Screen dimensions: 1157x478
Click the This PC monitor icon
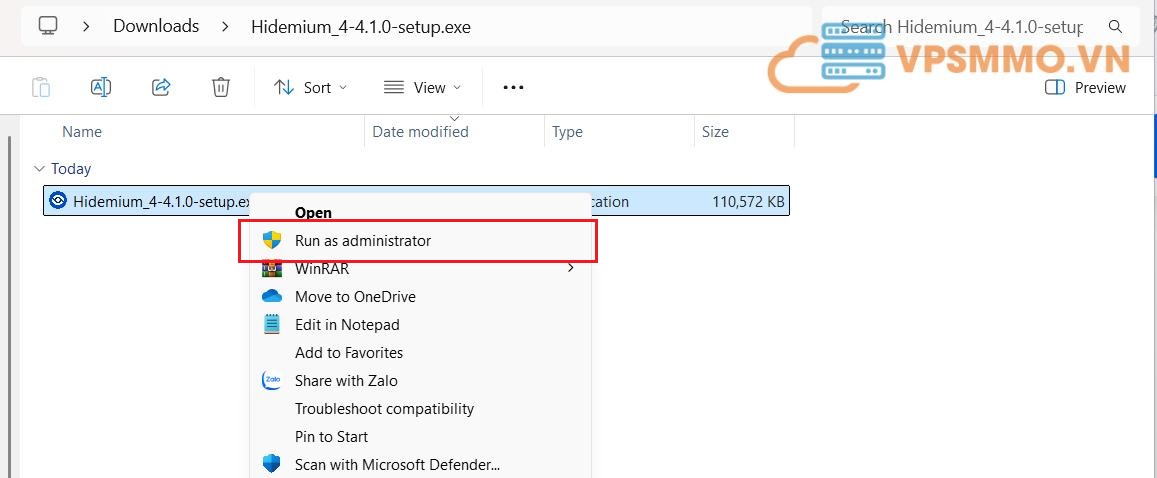coord(47,27)
